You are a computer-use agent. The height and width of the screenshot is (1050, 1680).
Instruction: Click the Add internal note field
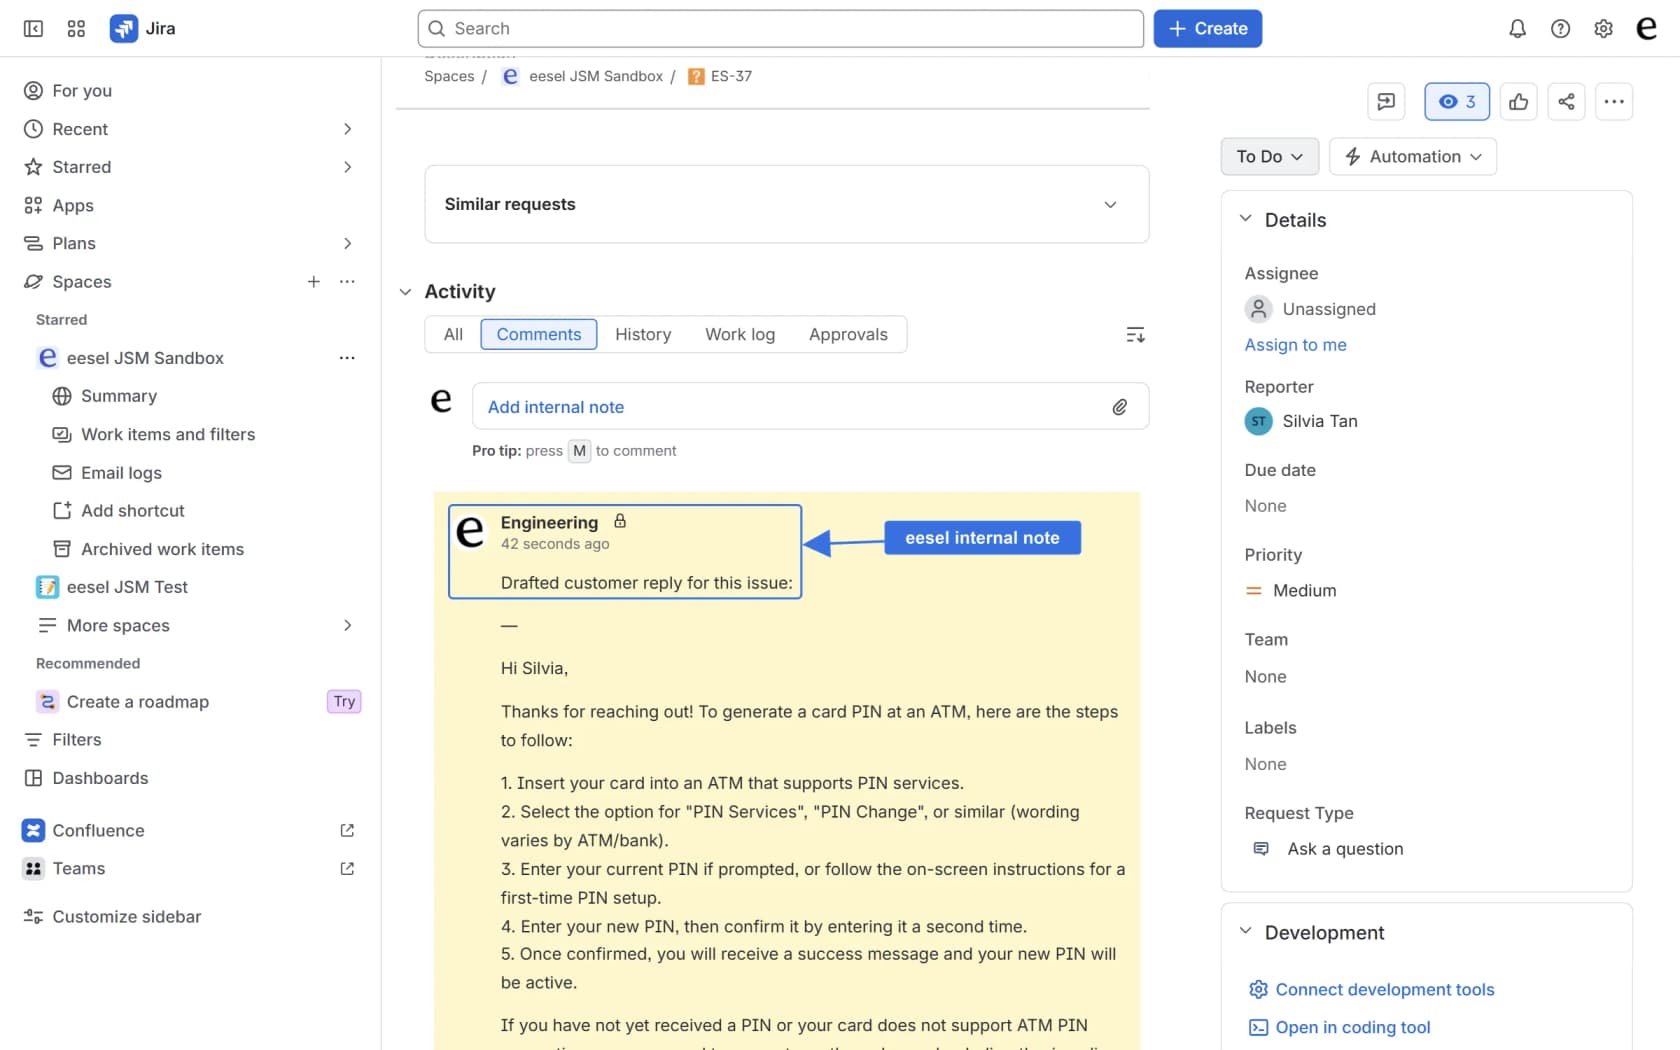click(x=811, y=407)
